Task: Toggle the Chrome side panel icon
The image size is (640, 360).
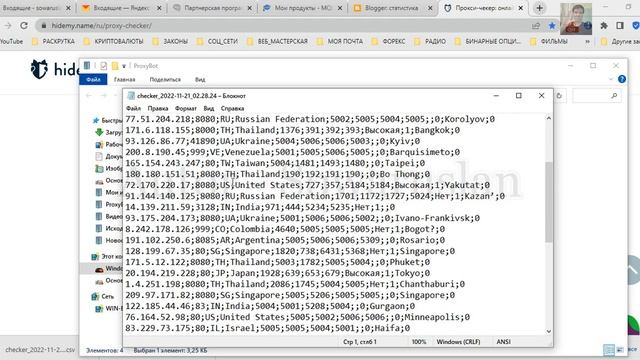Action: (620, 25)
